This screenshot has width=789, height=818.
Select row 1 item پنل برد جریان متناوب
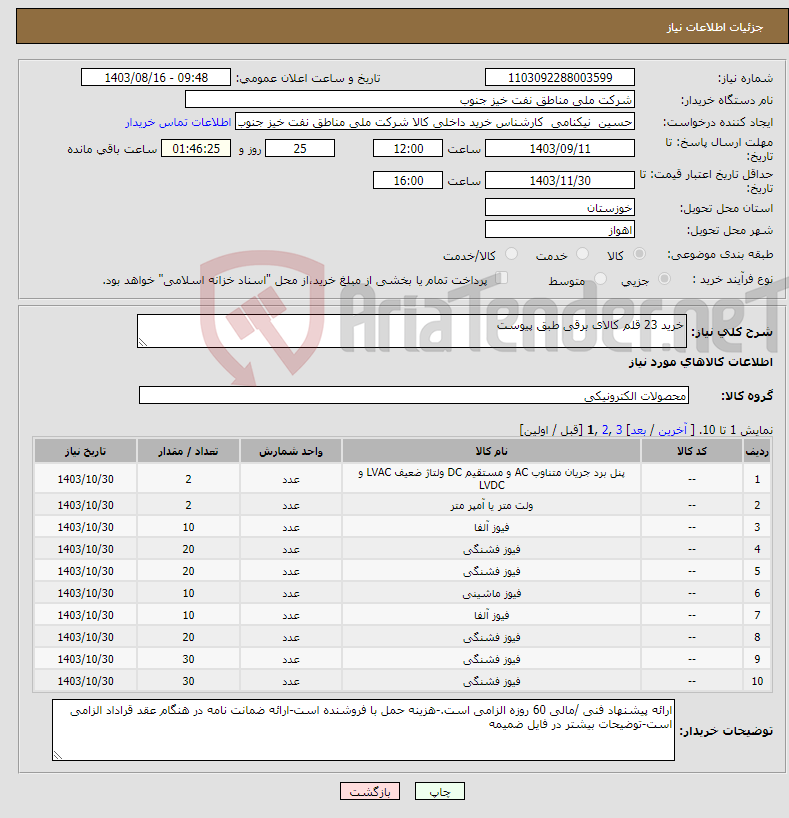pyautogui.click(x=491, y=478)
